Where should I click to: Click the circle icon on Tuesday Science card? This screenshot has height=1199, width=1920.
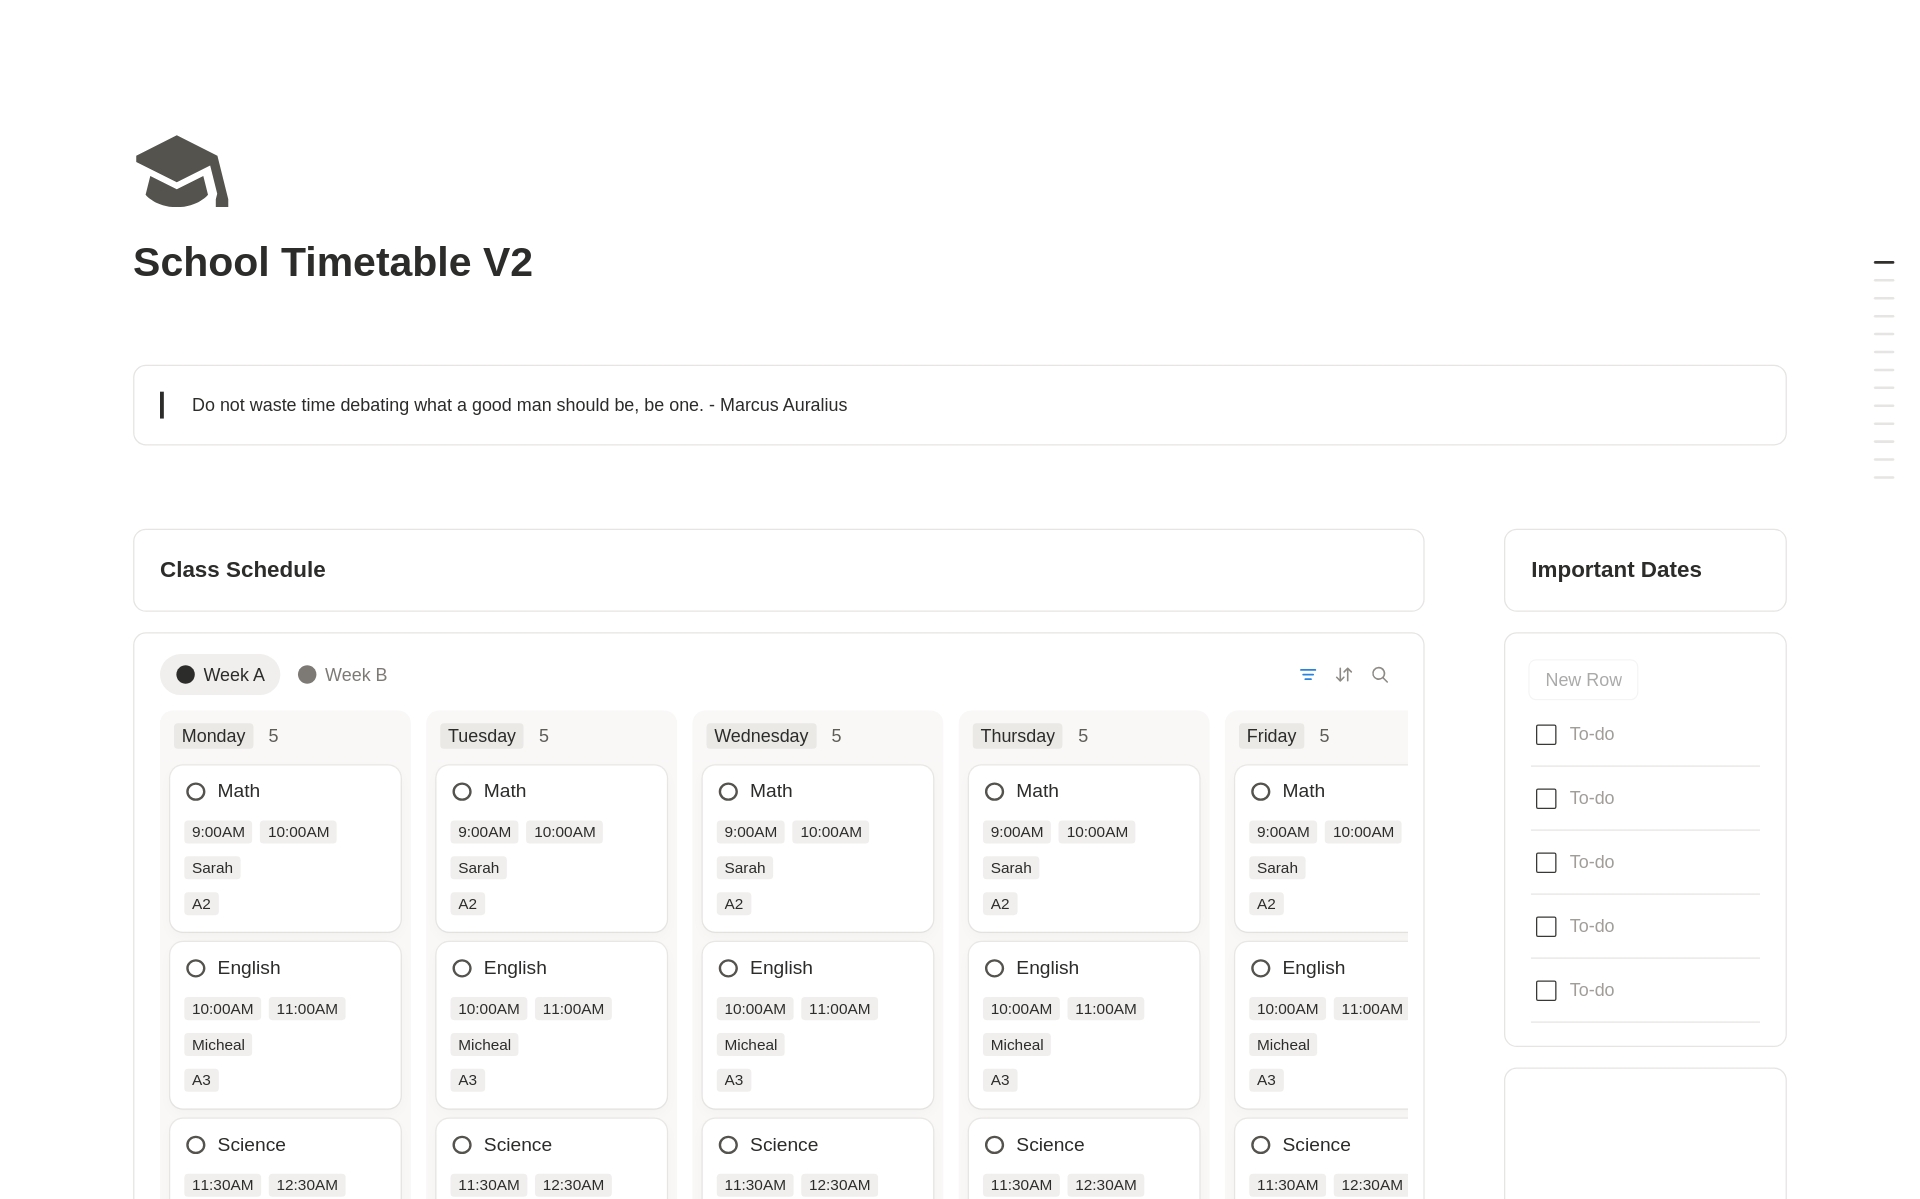coord(462,1145)
